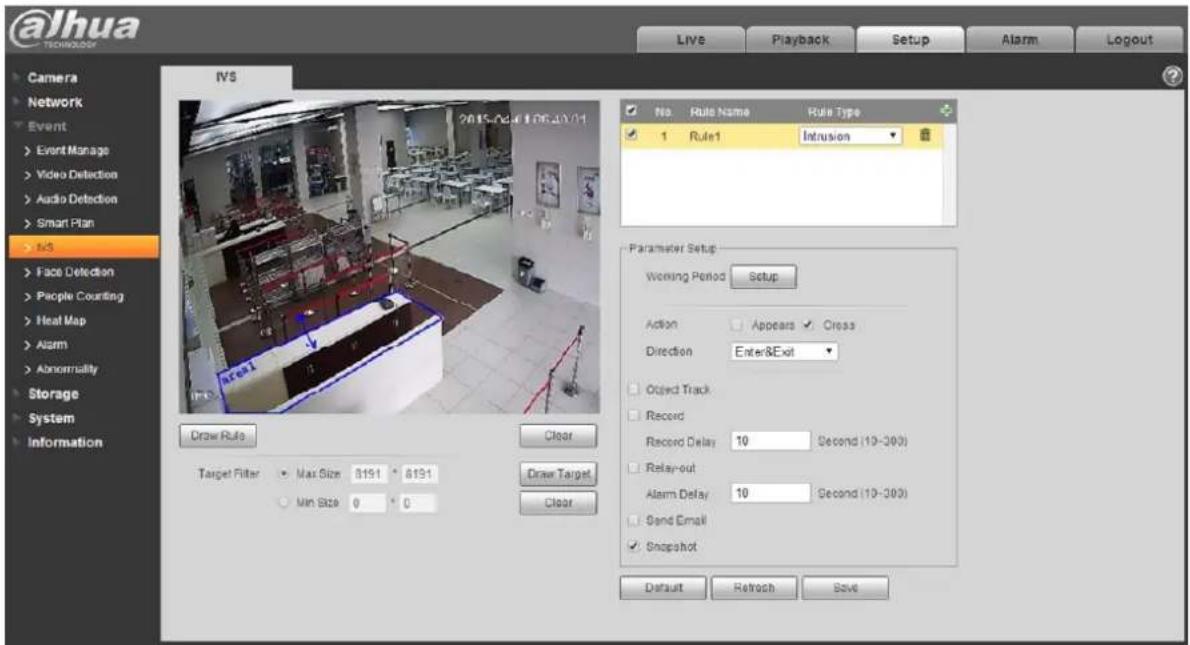Click the Rule Type column header
The image size is (1190, 645).
pyautogui.click(x=833, y=112)
